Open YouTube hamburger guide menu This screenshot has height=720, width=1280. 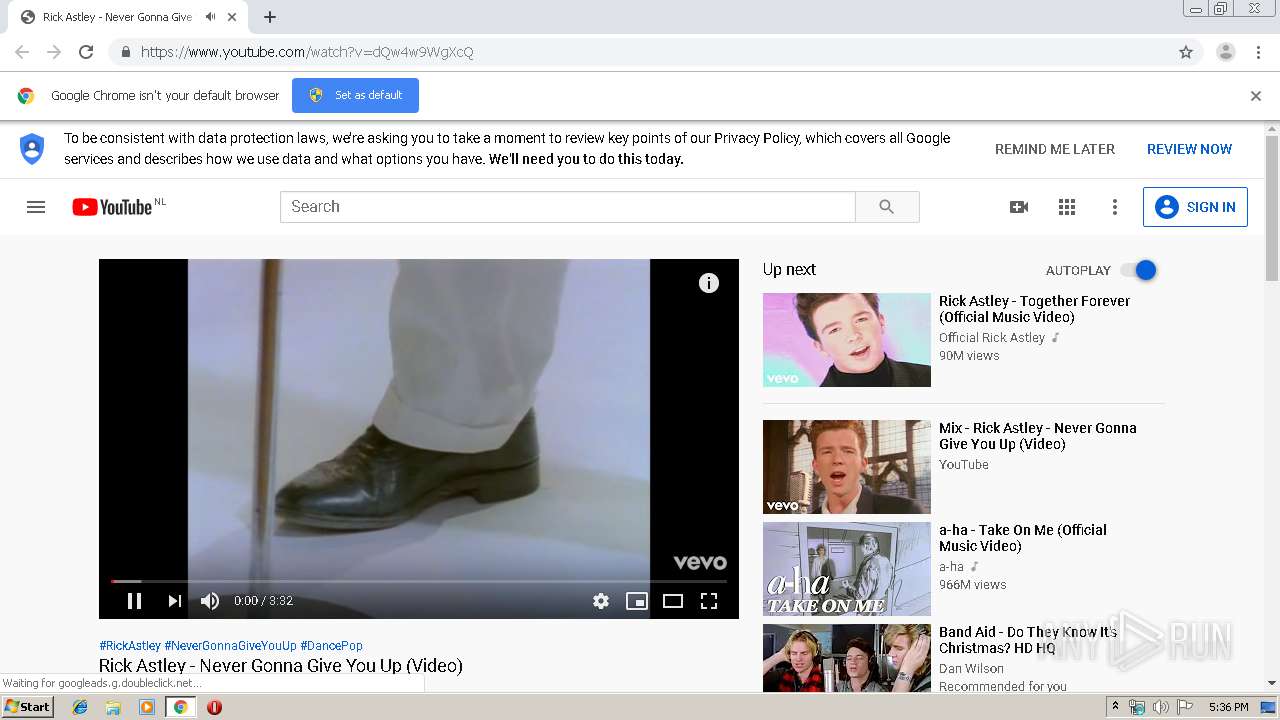coord(36,207)
